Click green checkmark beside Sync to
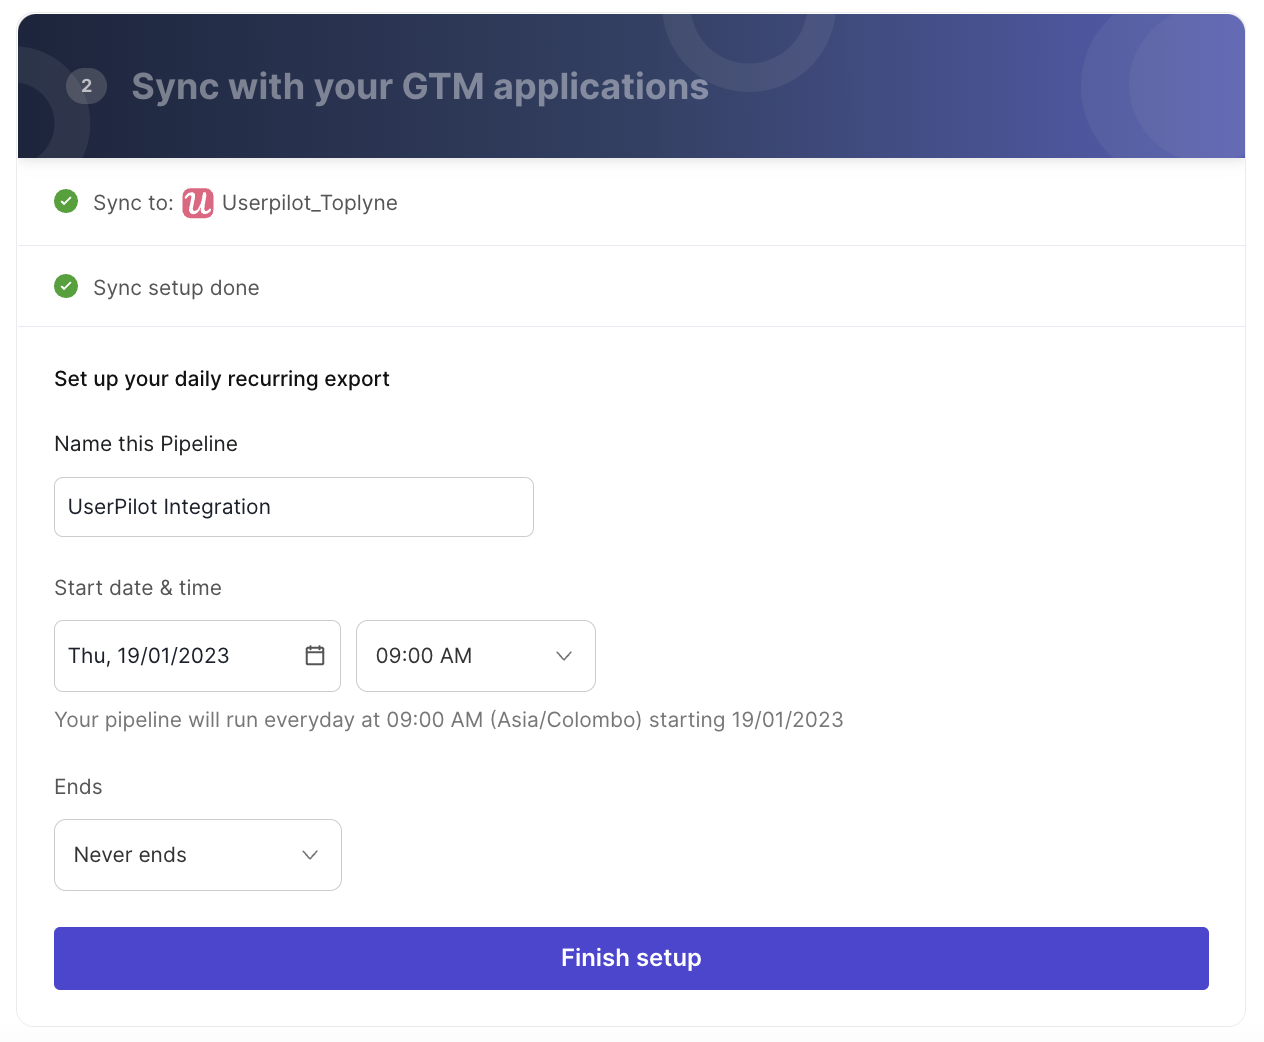This screenshot has height=1042, width=1264. [66, 202]
